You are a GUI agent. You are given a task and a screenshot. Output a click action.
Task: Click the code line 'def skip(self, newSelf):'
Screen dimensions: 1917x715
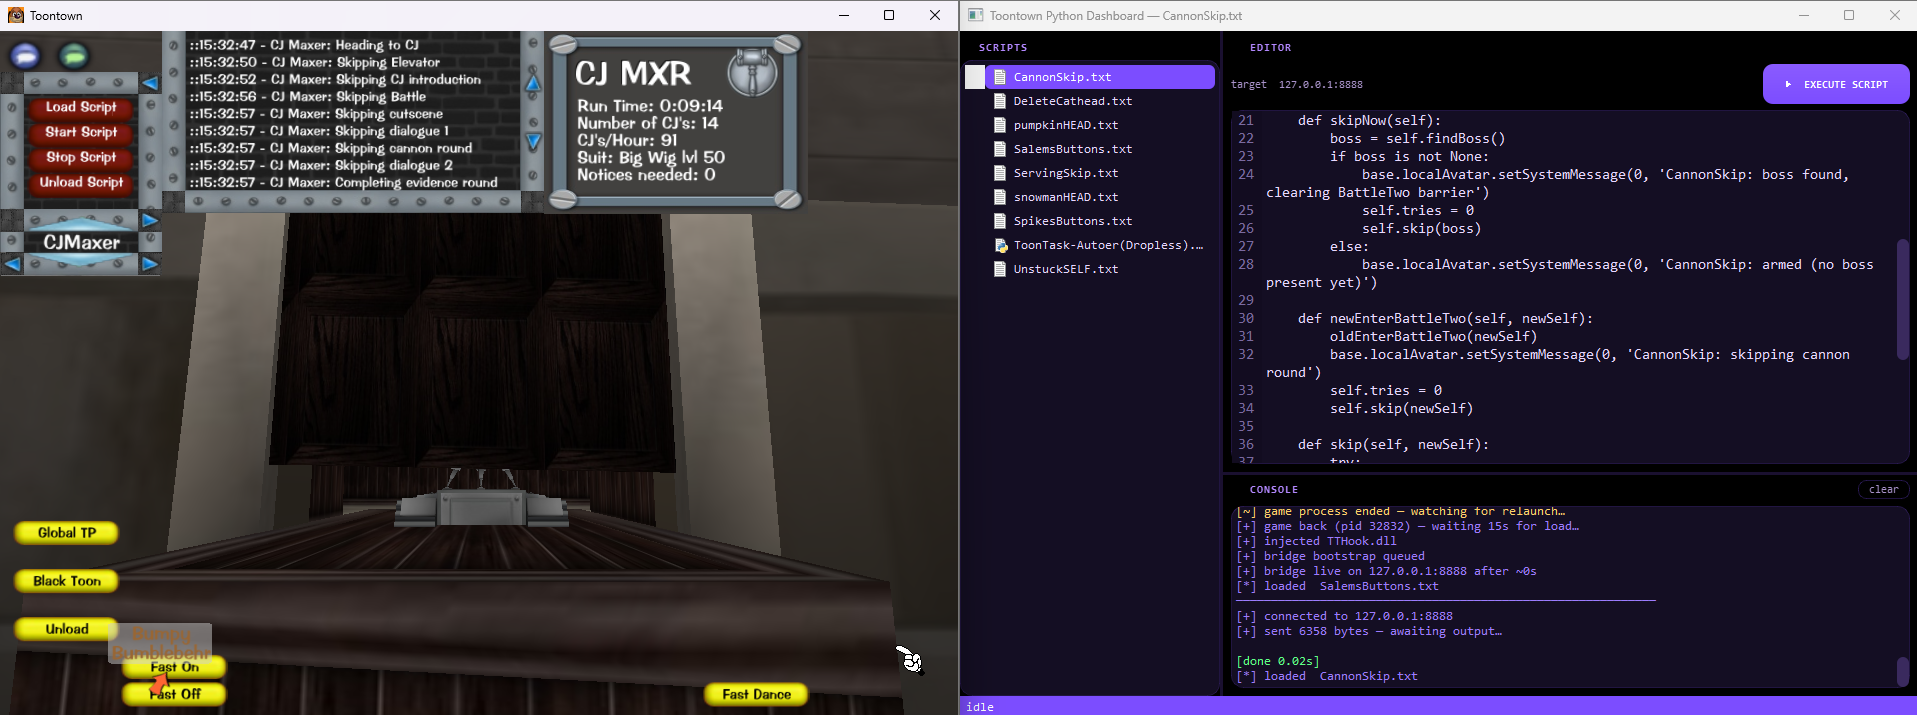click(1393, 444)
